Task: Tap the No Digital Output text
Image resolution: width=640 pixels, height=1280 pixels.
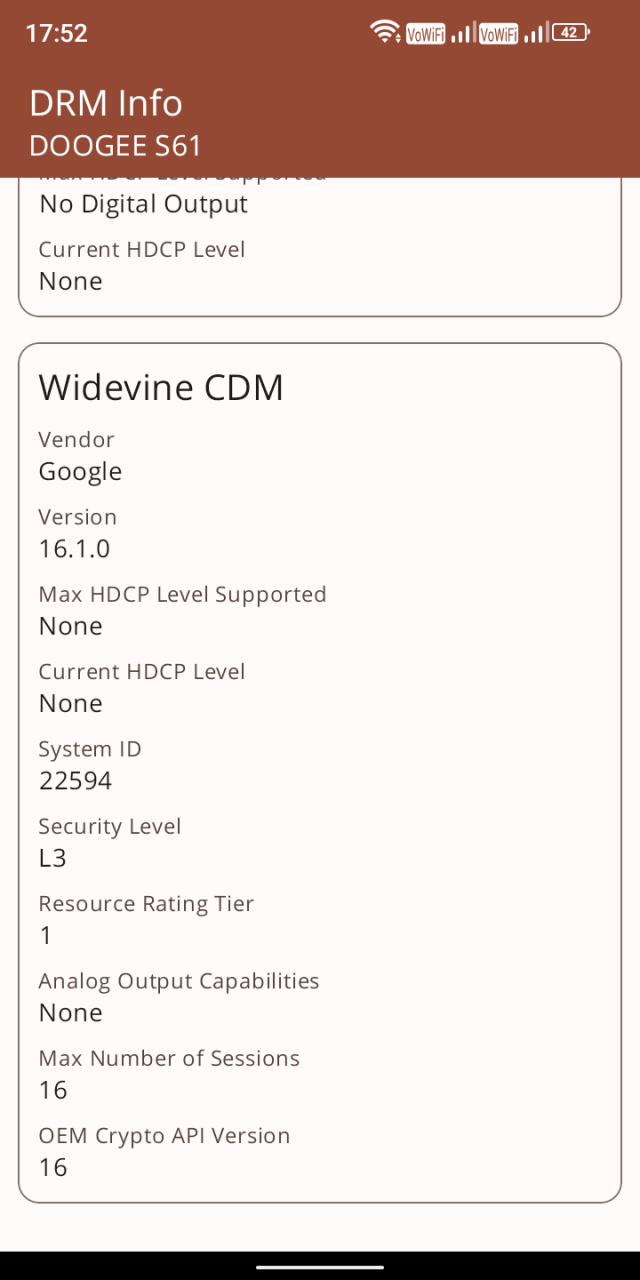Action: [143, 205]
